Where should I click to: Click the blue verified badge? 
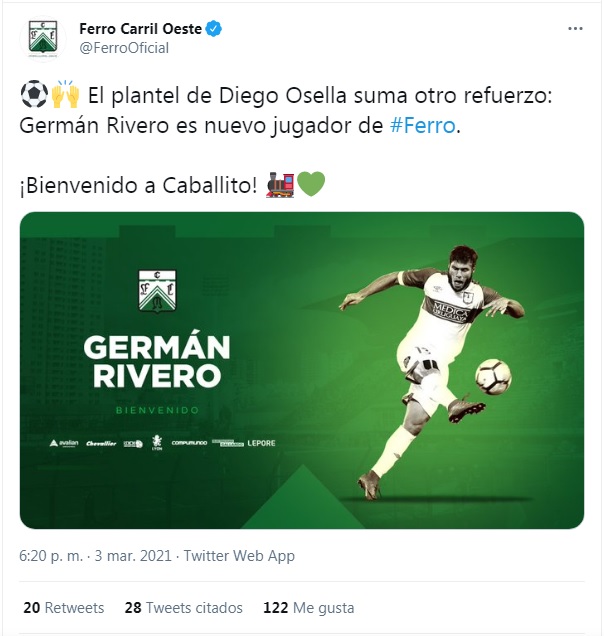(x=214, y=29)
